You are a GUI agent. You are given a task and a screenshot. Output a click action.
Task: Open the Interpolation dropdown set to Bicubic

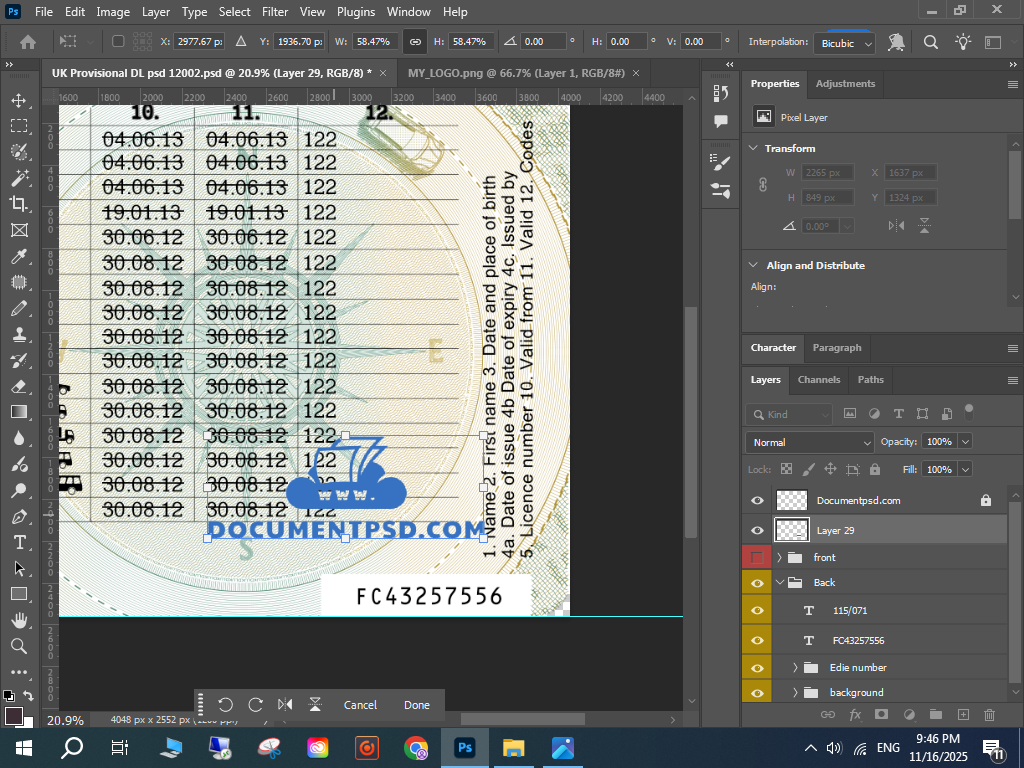pyautogui.click(x=846, y=43)
